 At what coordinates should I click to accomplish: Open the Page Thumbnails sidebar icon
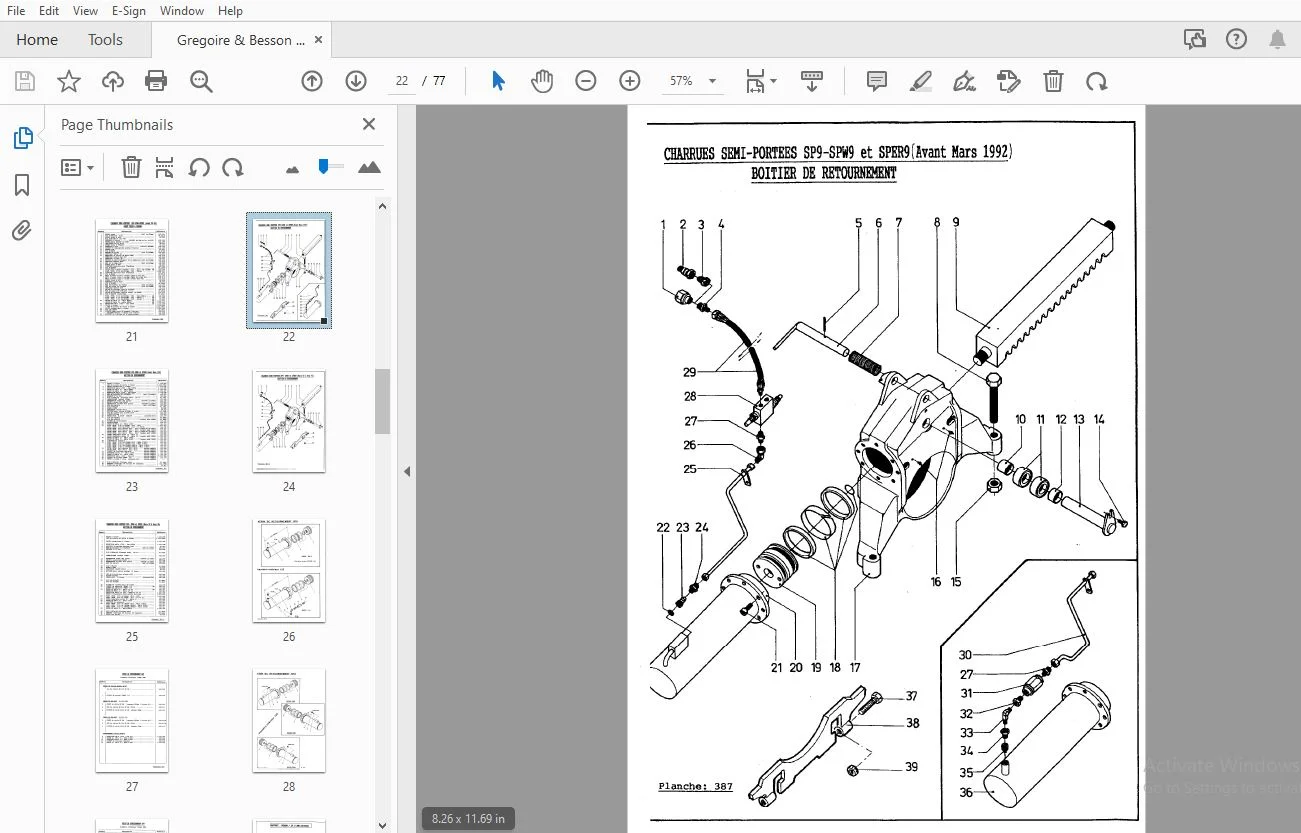coord(22,139)
